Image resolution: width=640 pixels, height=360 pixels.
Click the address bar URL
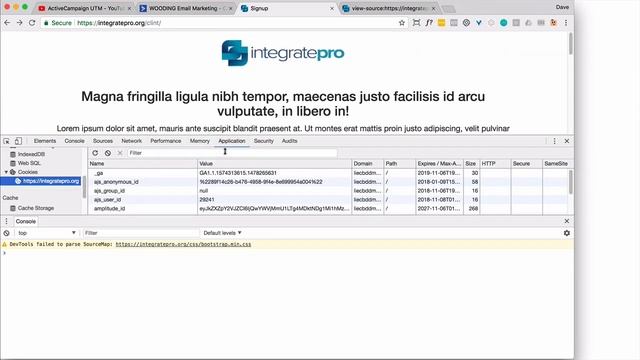(119, 23)
